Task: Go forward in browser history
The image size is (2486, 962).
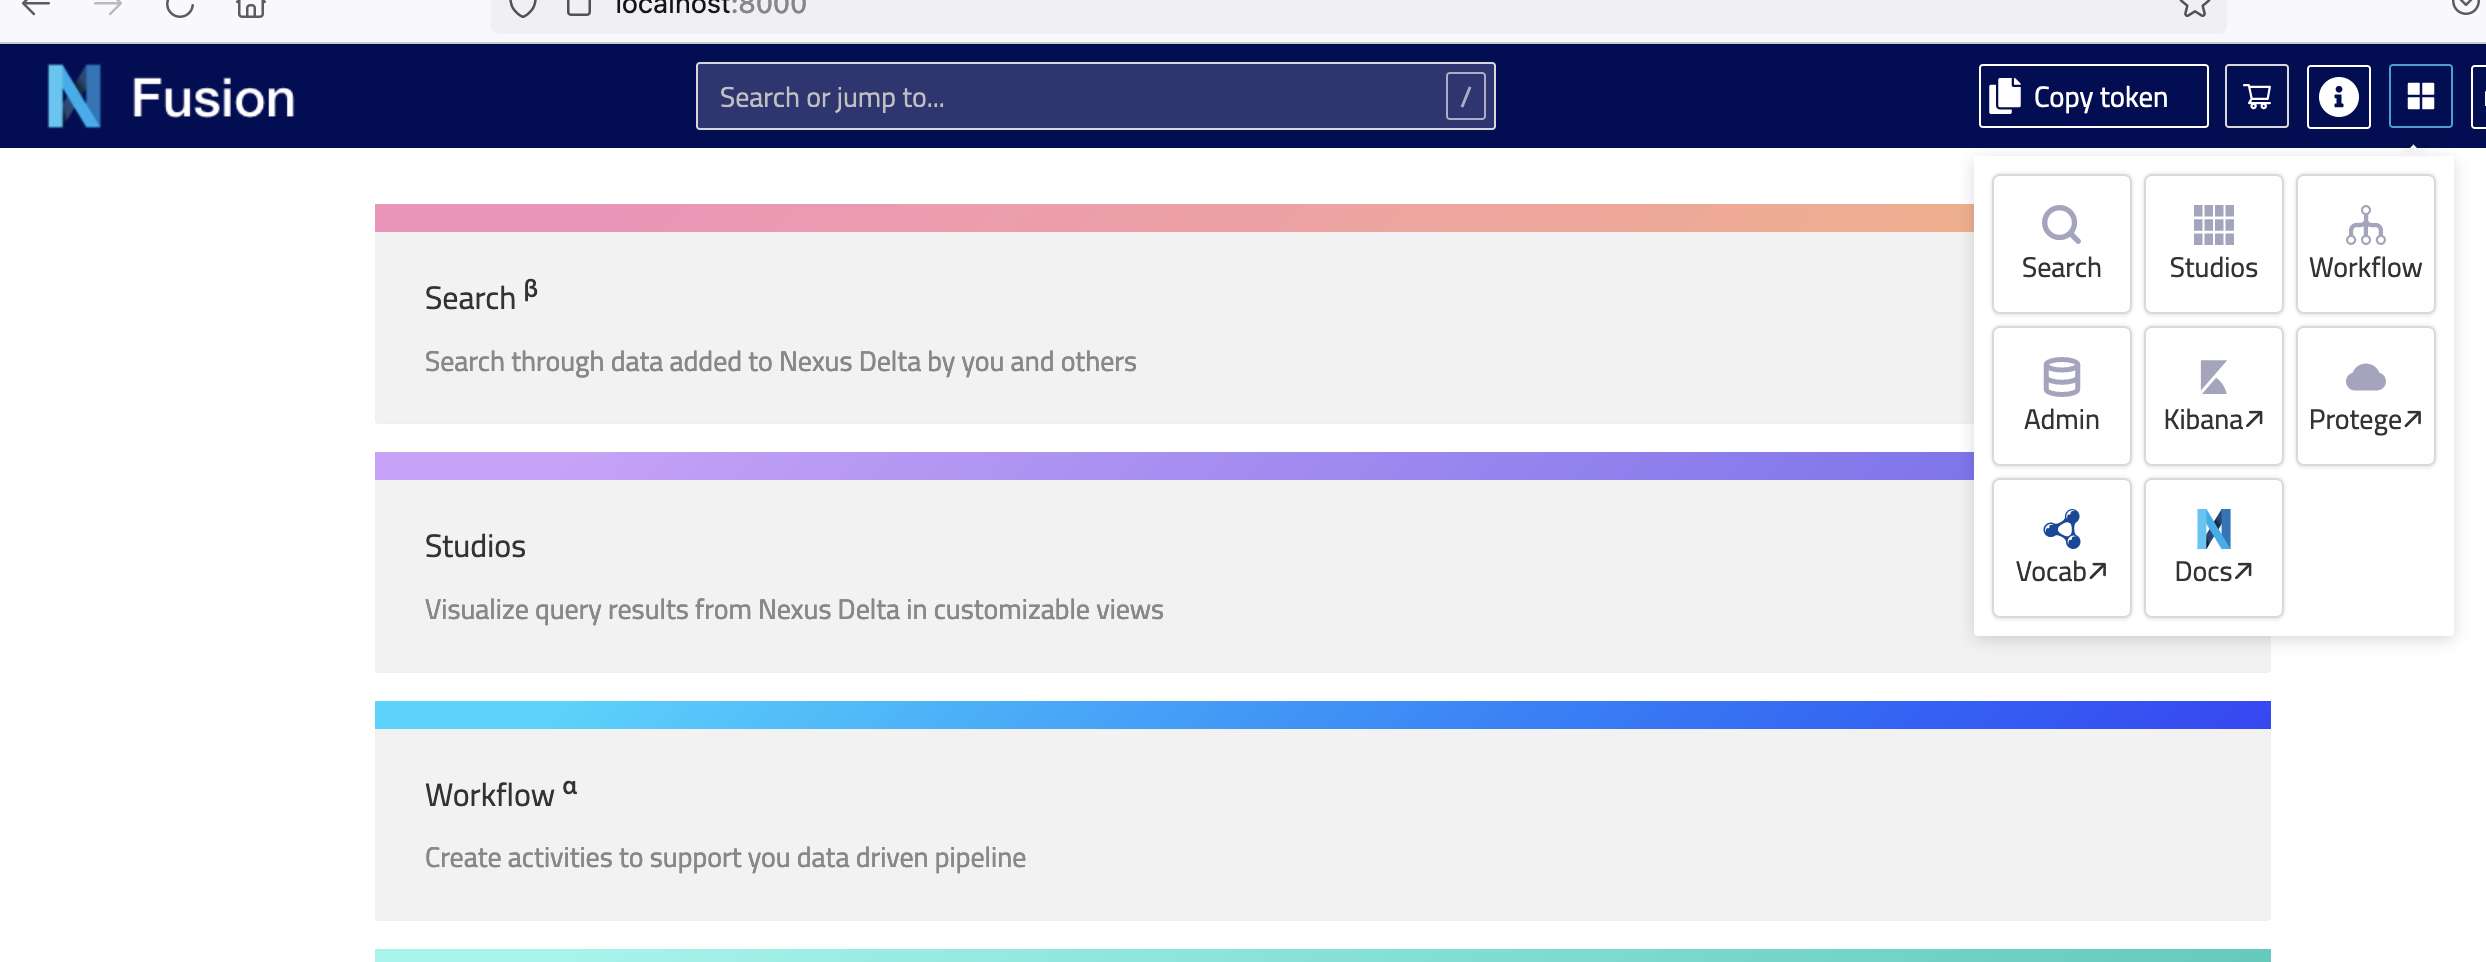Action: click(x=107, y=7)
